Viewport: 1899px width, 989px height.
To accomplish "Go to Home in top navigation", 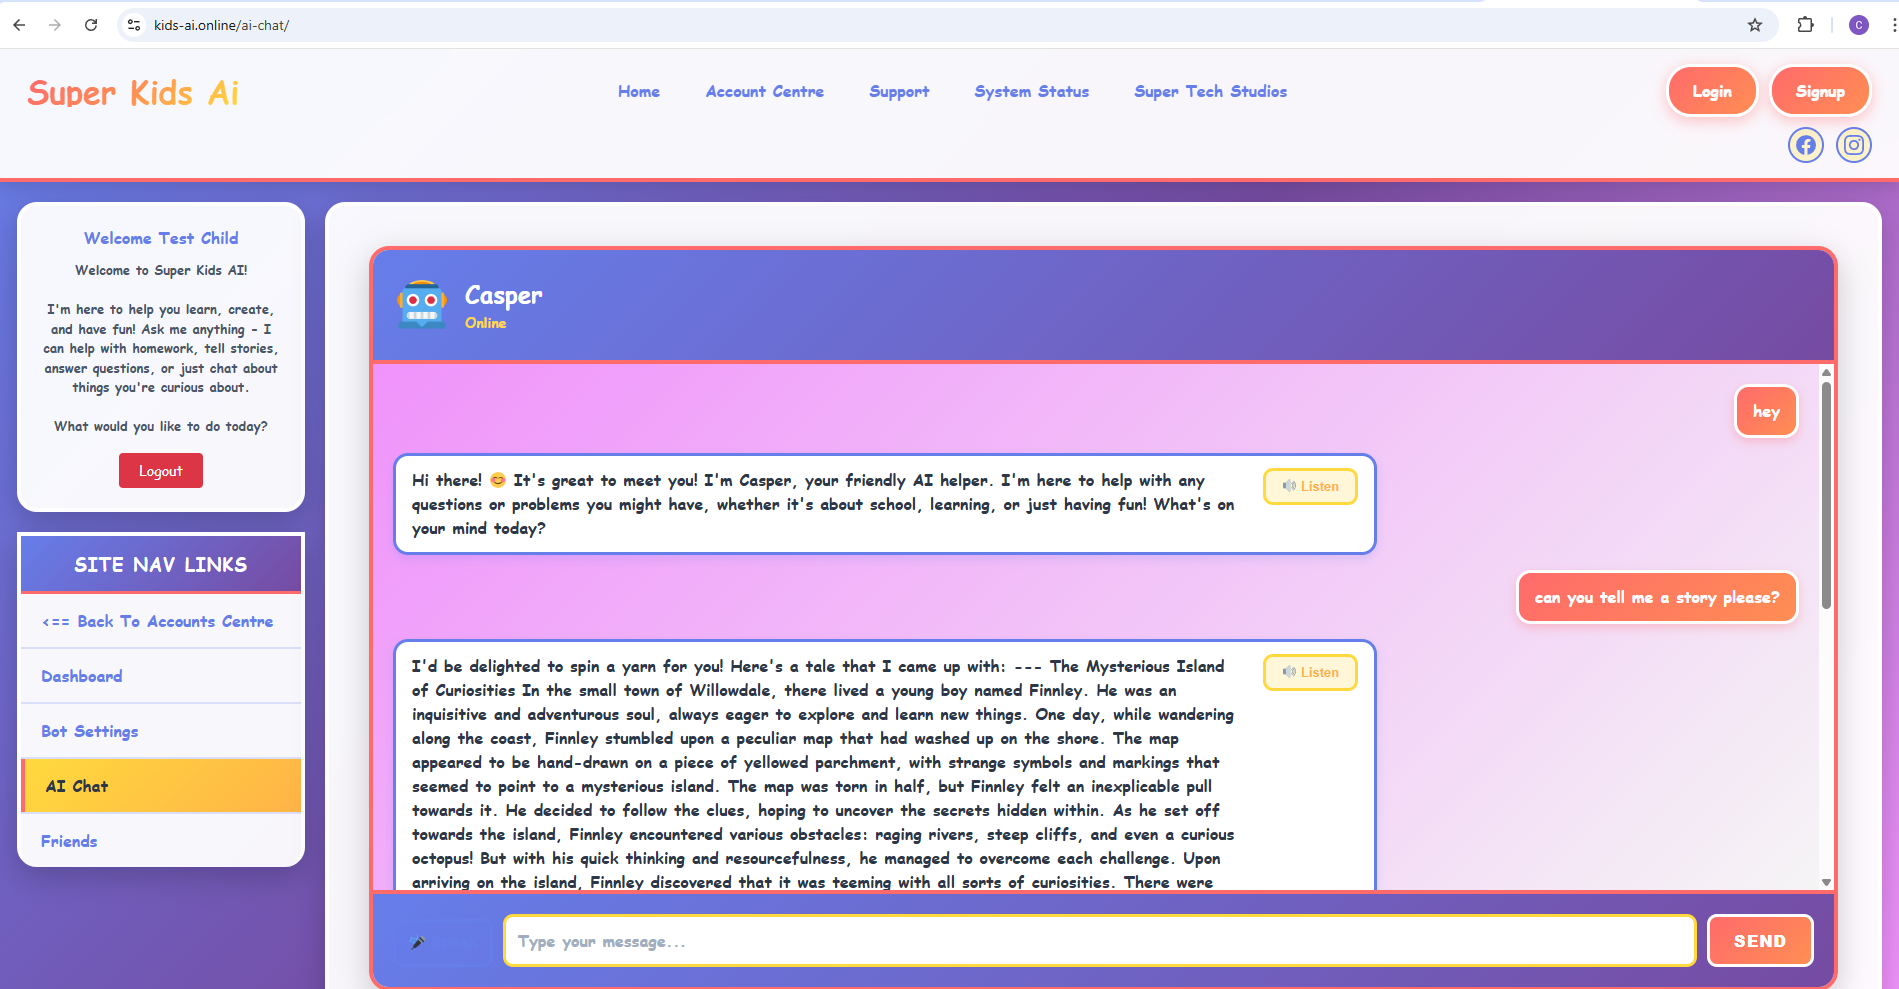I will tap(639, 91).
